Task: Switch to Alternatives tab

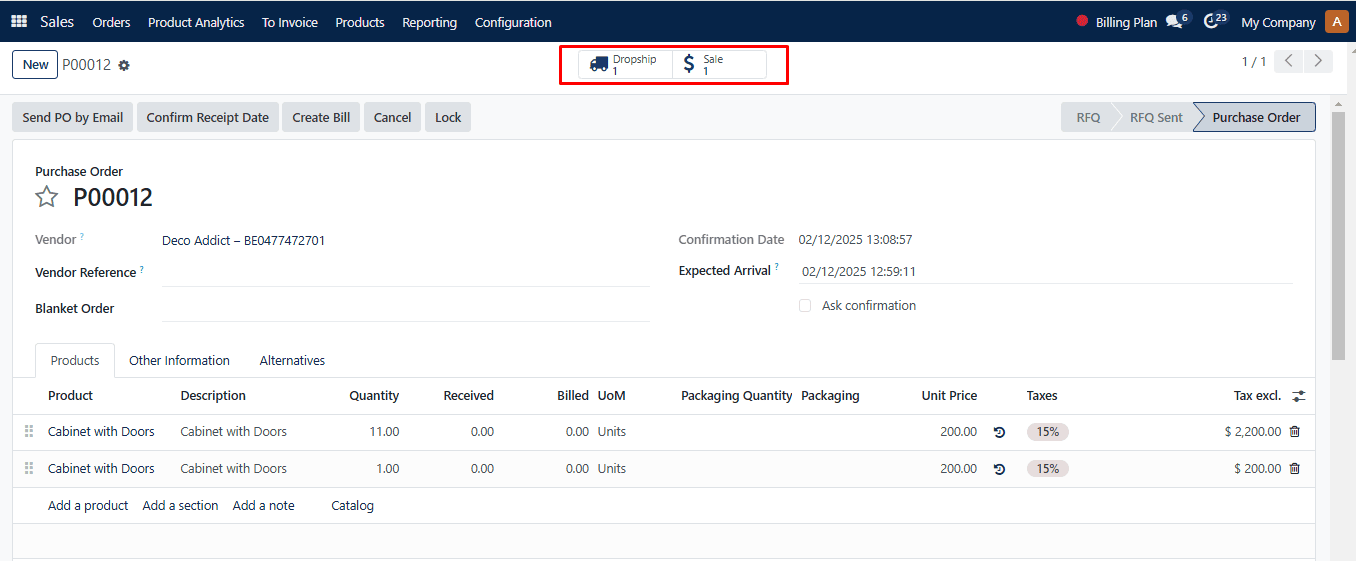Action: coord(292,361)
